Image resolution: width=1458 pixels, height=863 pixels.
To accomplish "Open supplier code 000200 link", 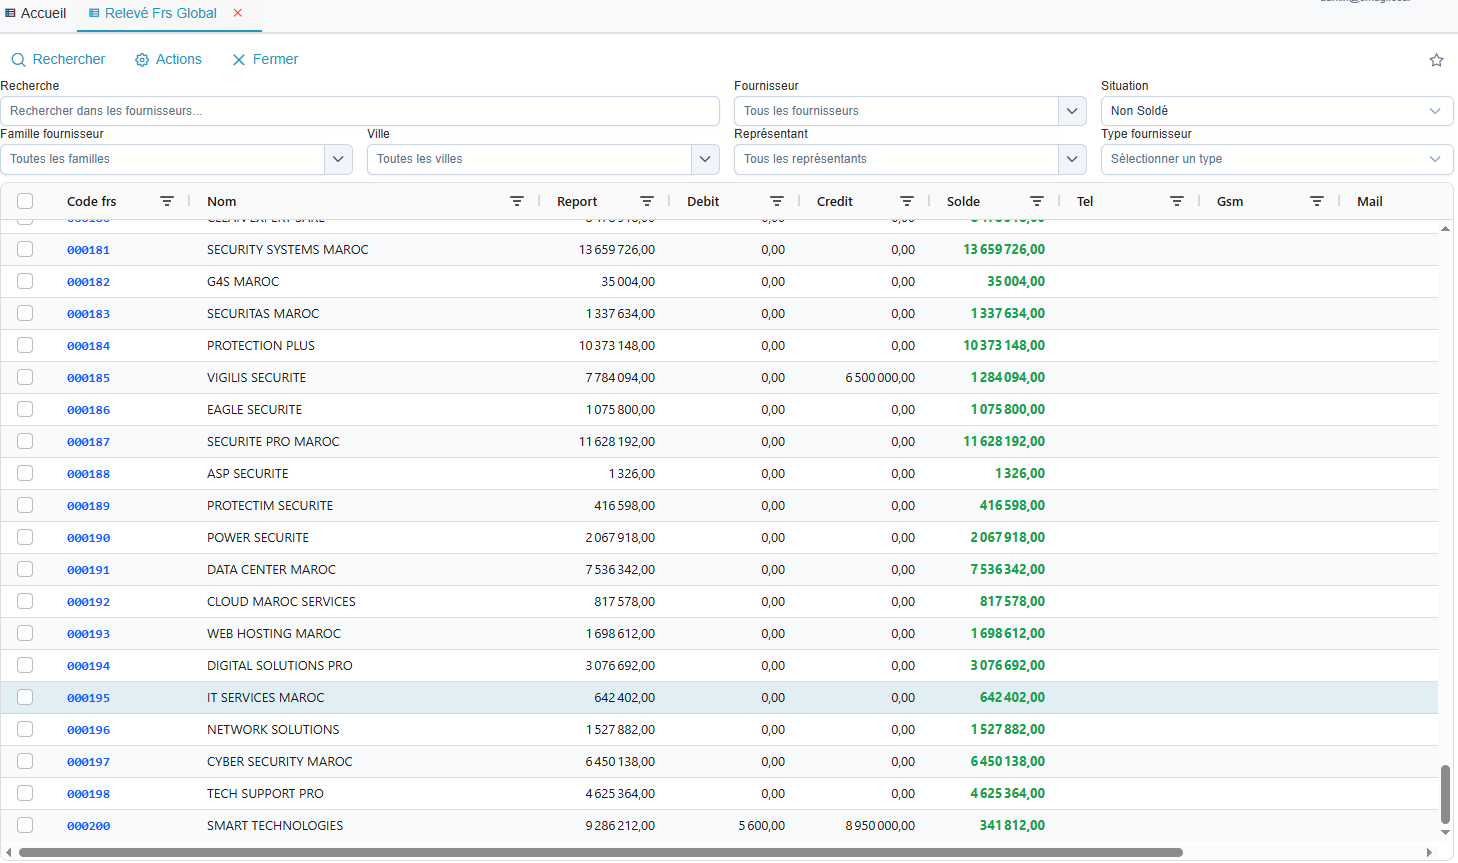I will point(88,826).
